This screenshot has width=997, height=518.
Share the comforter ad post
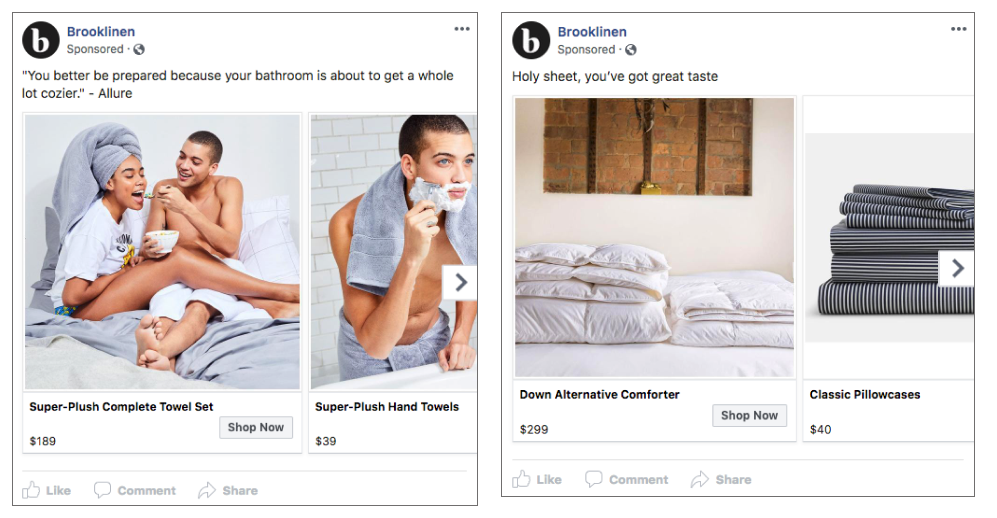point(721,479)
